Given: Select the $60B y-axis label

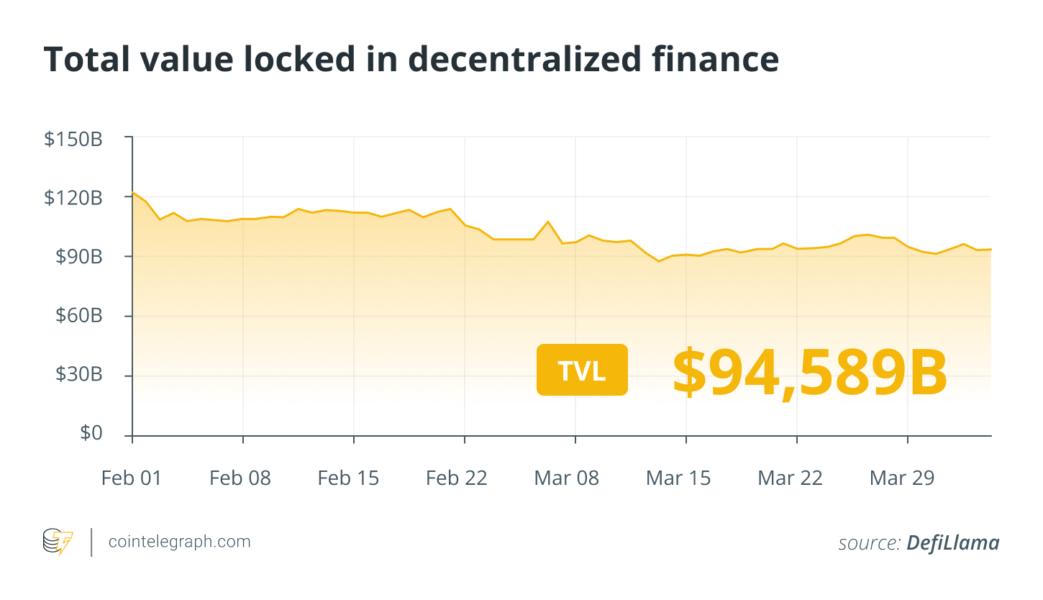Looking at the screenshot, I should pos(78,316).
